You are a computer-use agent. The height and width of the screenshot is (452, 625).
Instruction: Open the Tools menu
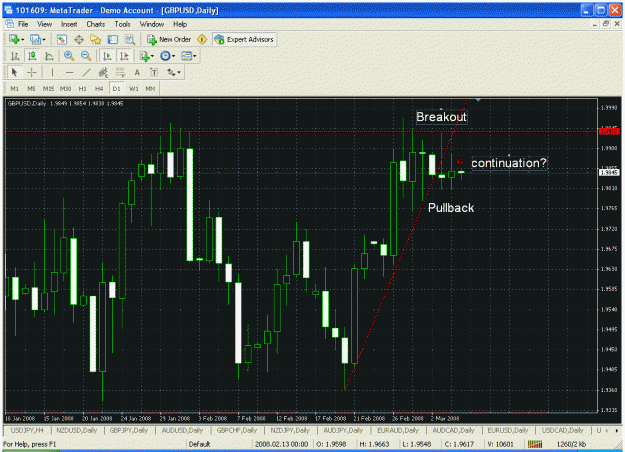pyautogui.click(x=122, y=24)
